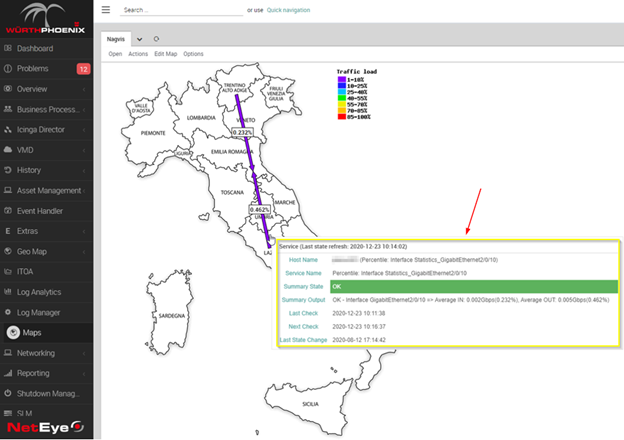The image size is (624, 440).
Task: Expand the Extras submenu arrow
Action: click(84, 231)
